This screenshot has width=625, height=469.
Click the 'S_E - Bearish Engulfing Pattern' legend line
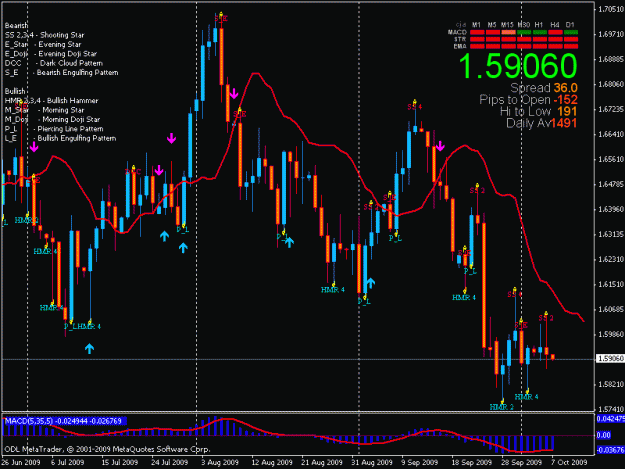(x=61, y=73)
